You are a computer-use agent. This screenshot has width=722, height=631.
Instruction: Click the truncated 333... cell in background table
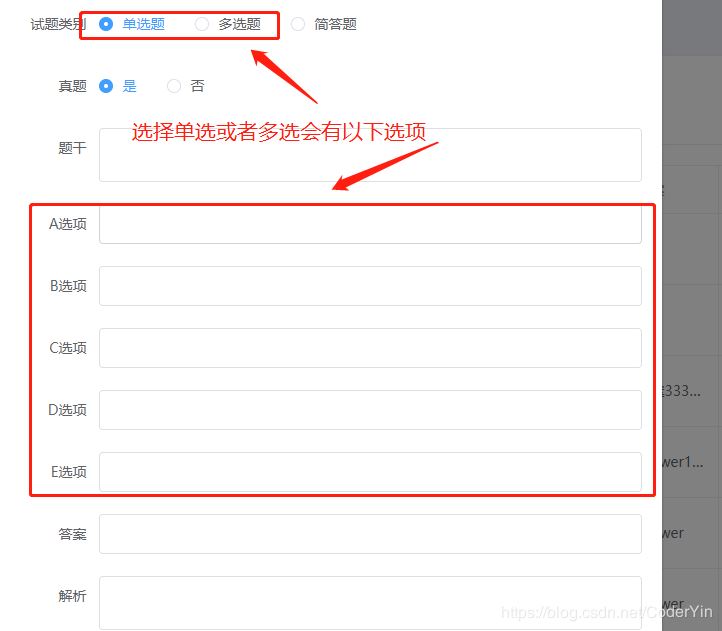[x=682, y=391]
